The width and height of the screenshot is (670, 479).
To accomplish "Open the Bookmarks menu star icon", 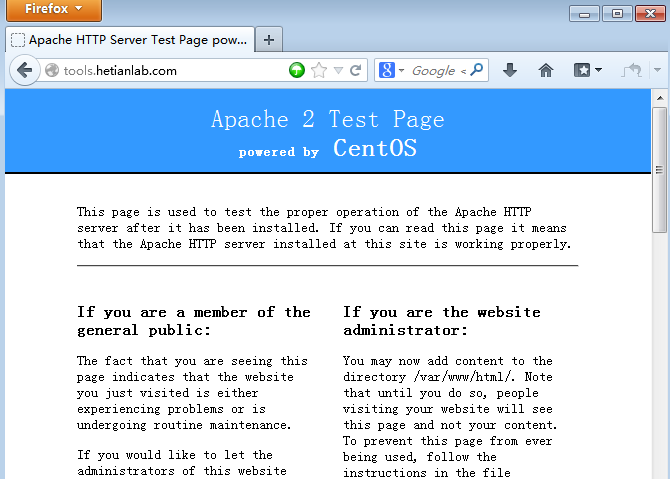I will [x=582, y=70].
